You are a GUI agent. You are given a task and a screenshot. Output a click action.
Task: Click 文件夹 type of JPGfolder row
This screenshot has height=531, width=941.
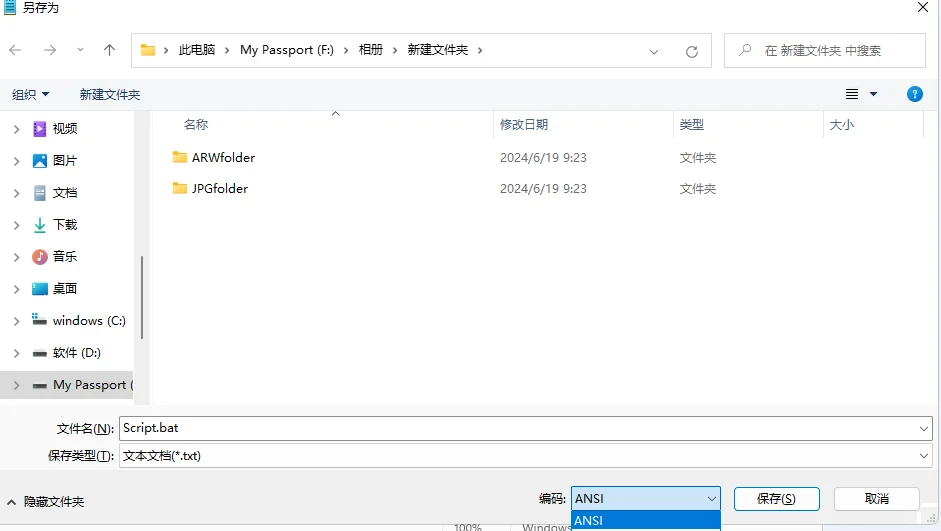[x=697, y=188]
